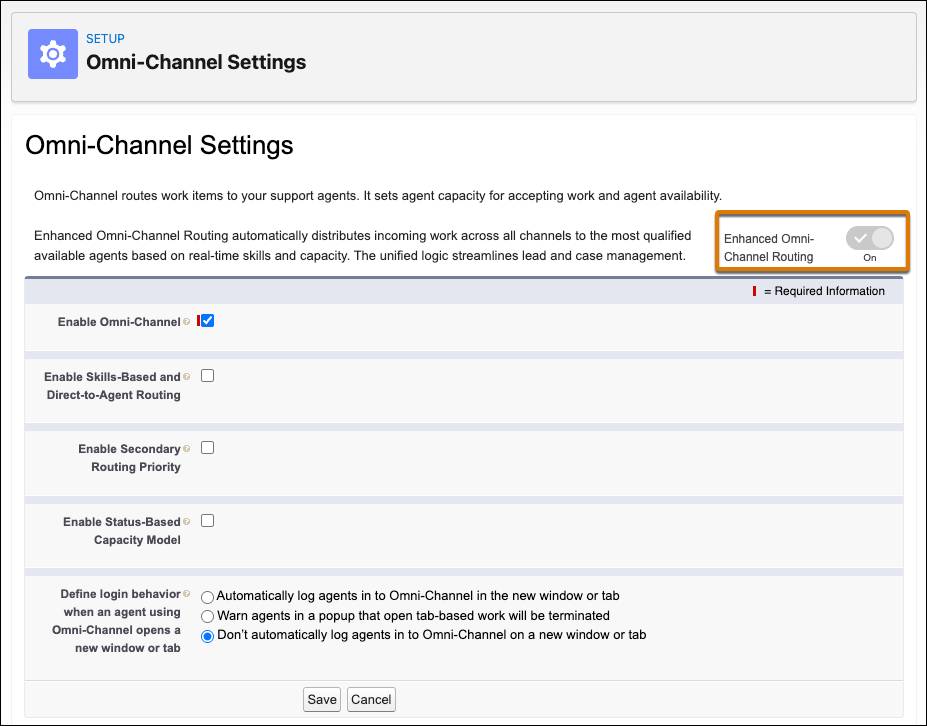
Task: Check Enable Secondary Routing Priority box
Action: 208,448
